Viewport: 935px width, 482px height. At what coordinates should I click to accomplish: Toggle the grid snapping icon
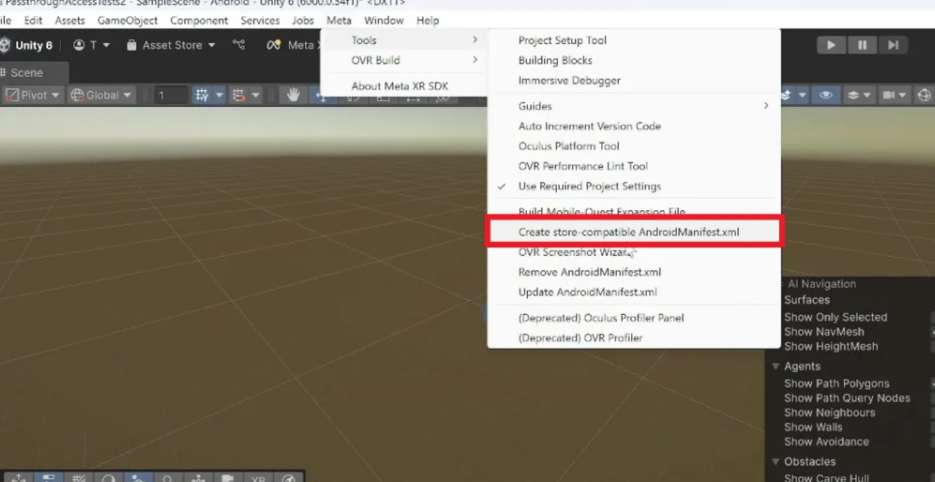[x=201, y=95]
